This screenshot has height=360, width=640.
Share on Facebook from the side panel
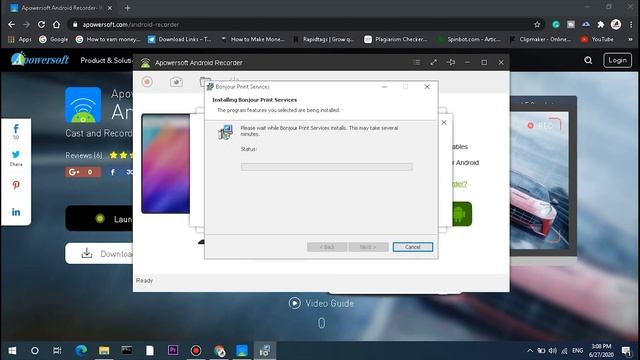[16, 132]
